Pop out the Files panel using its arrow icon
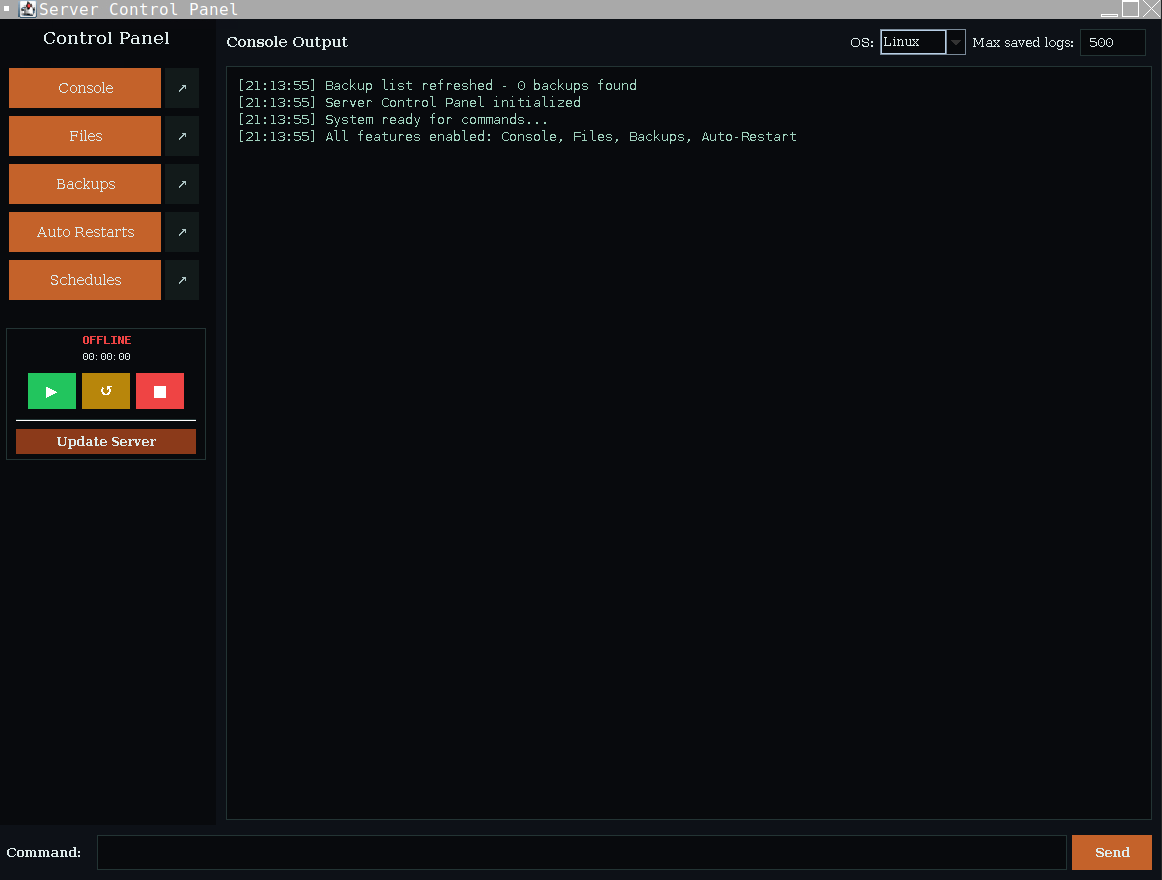Viewport: 1162px width, 880px height. (x=183, y=136)
